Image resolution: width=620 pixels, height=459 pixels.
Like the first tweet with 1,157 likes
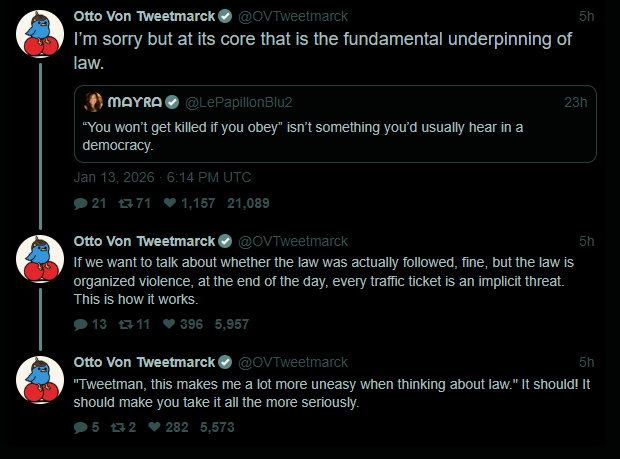tap(170, 204)
